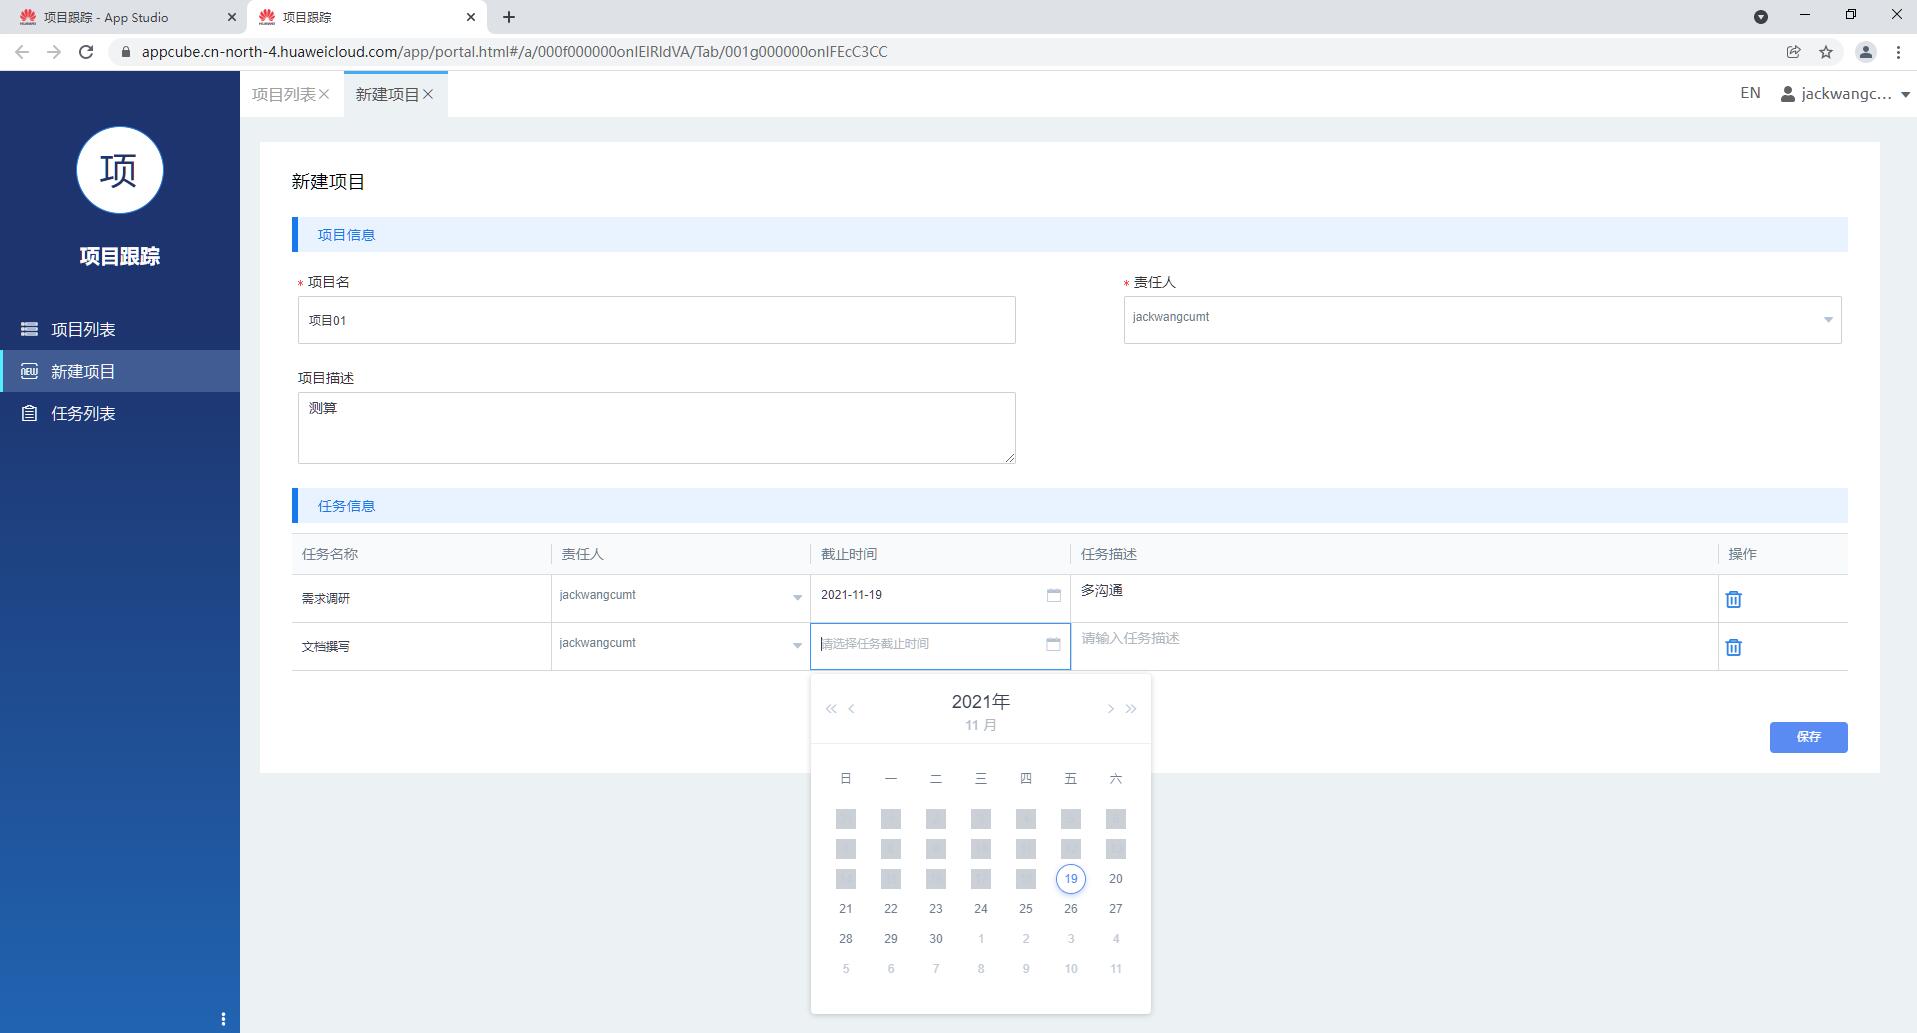Open a new browser tab

509,17
